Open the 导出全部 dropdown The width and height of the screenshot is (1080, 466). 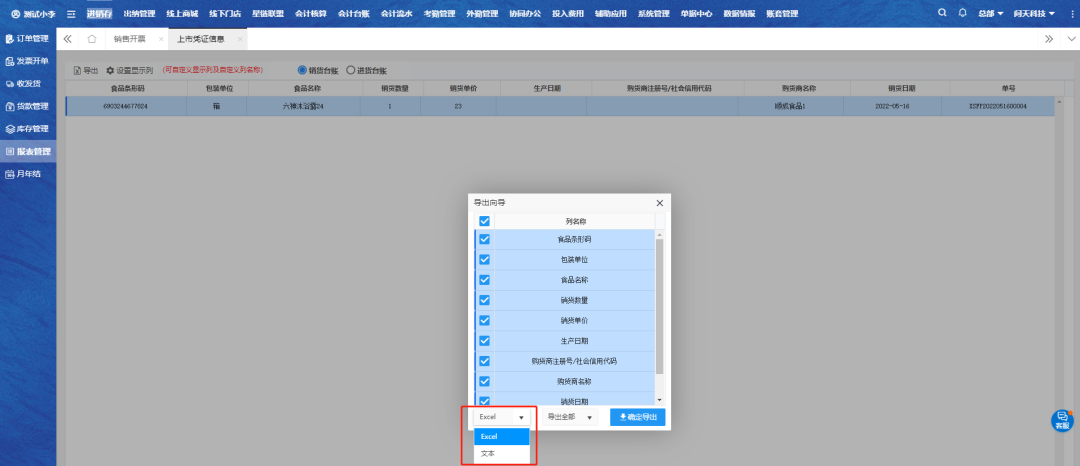tap(570, 417)
